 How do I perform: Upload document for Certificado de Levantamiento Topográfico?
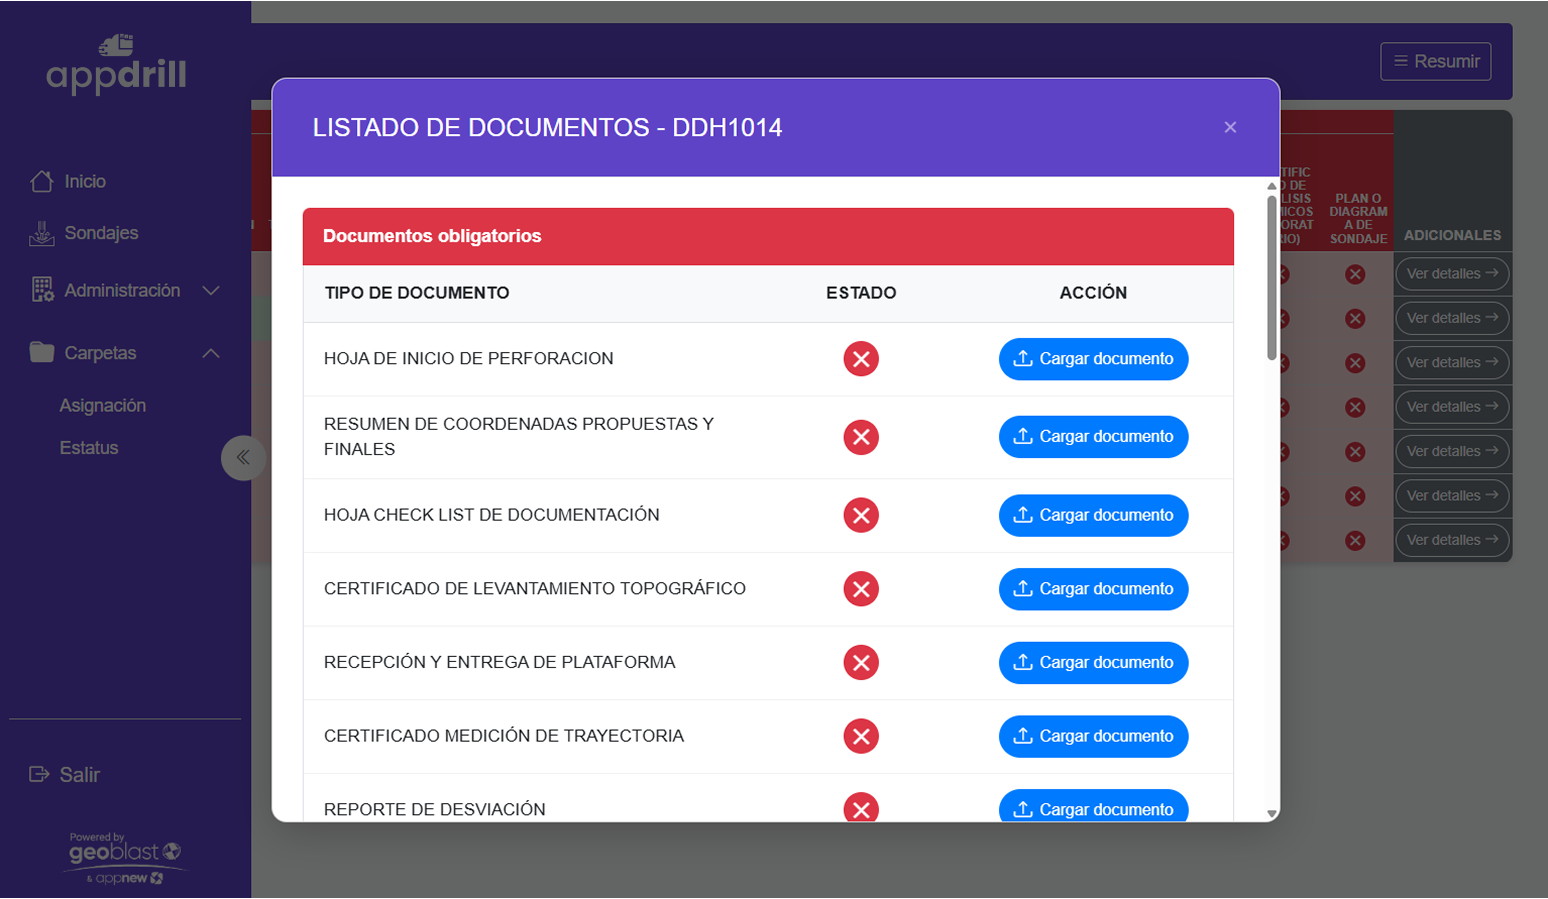(1093, 589)
